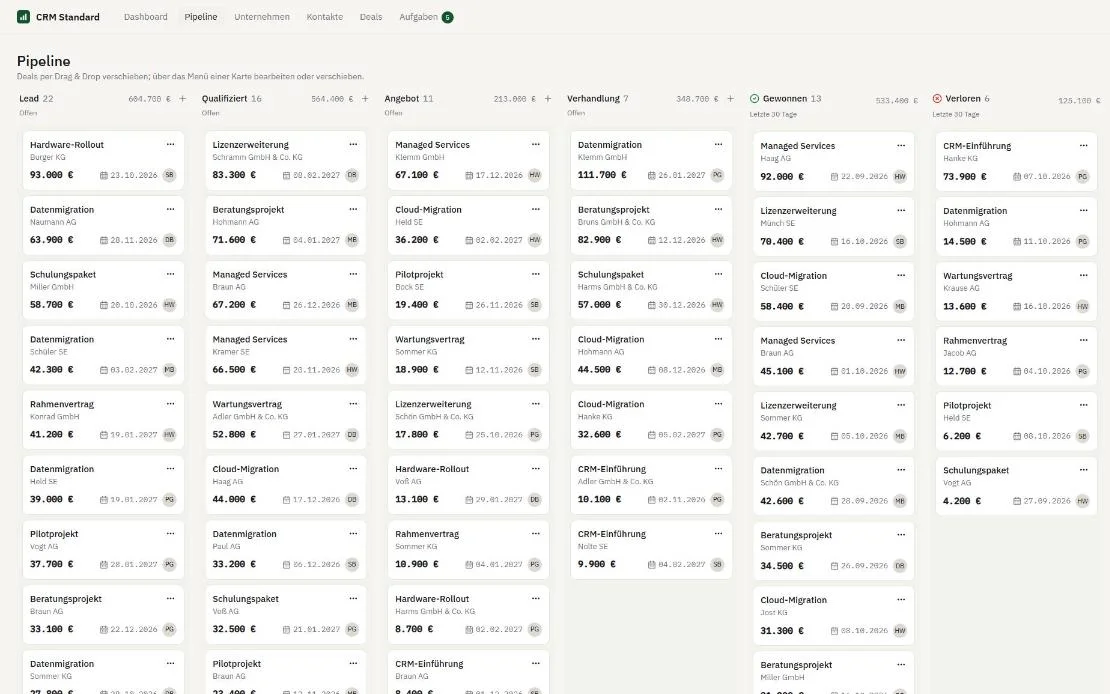The width and height of the screenshot is (1110, 694).
Task: Click calendar icon on Wartungsvertrag Adler card
Action: pos(287,435)
